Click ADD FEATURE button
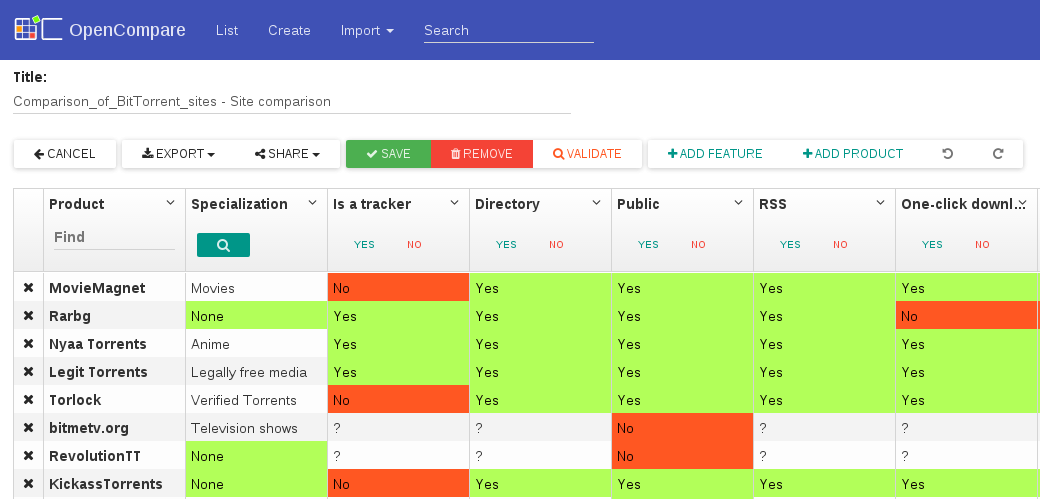Viewport: 1040px width, 499px height. click(x=715, y=154)
